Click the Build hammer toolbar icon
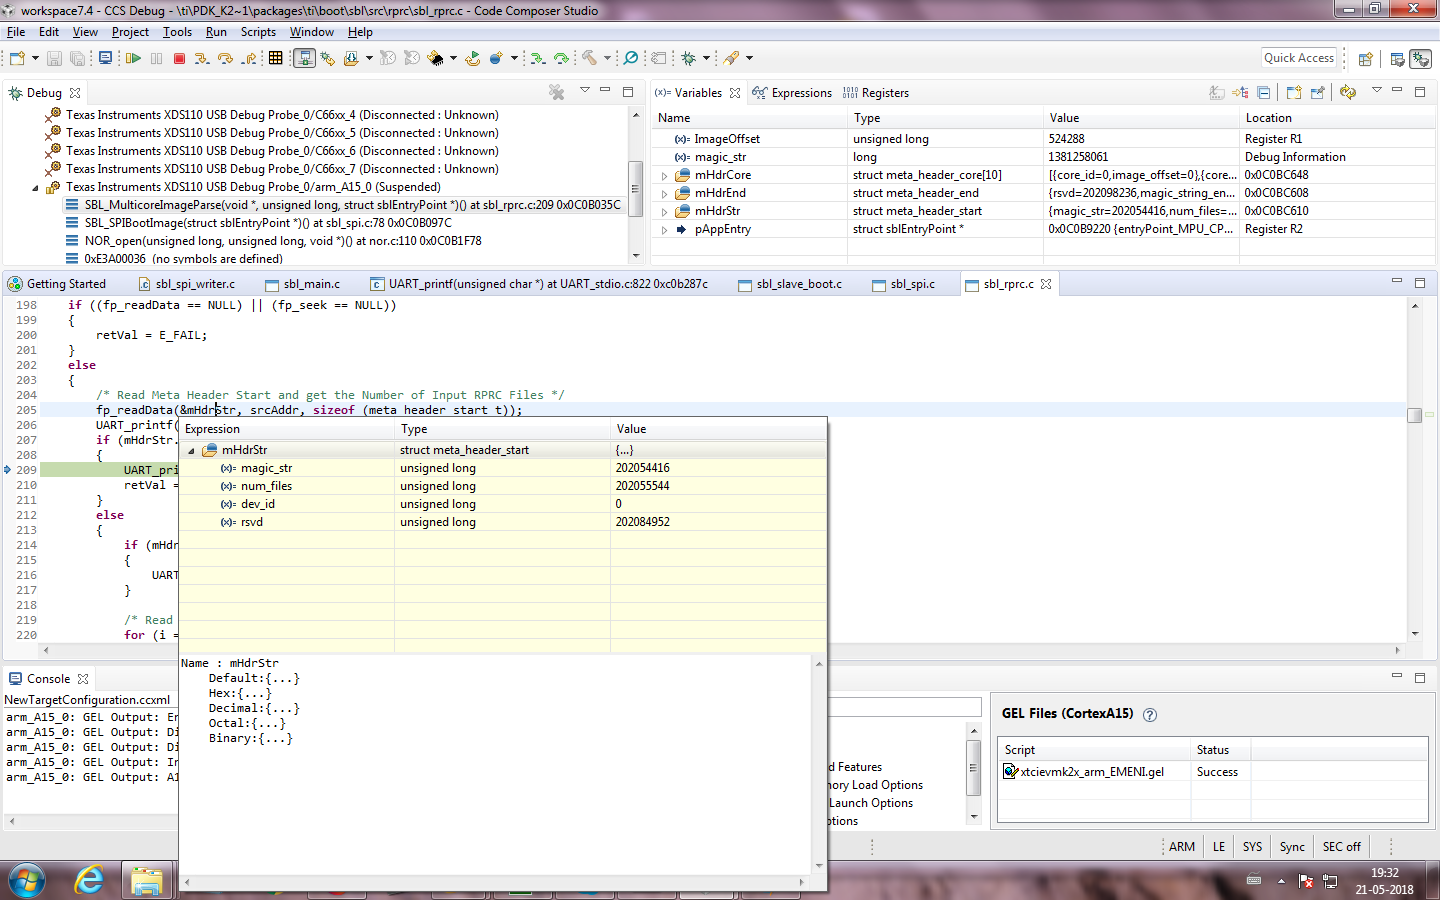The height and width of the screenshot is (900, 1440). coord(590,58)
